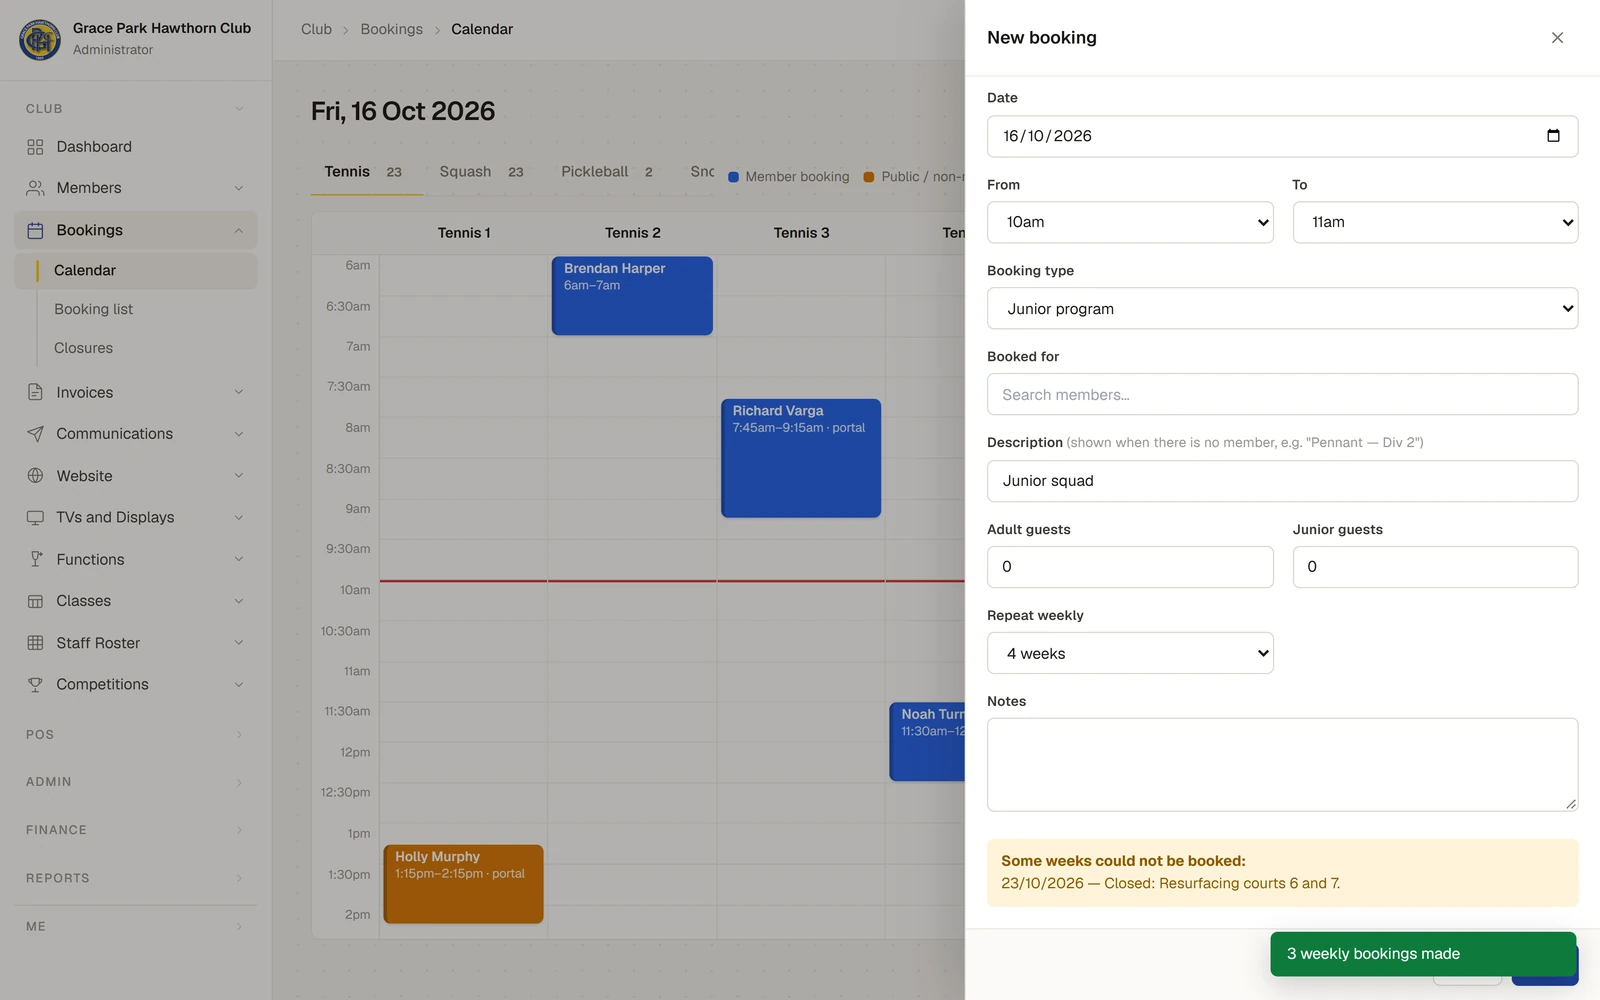
Task: Click the Dashboard grid icon in sidebar
Action: [35, 147]
